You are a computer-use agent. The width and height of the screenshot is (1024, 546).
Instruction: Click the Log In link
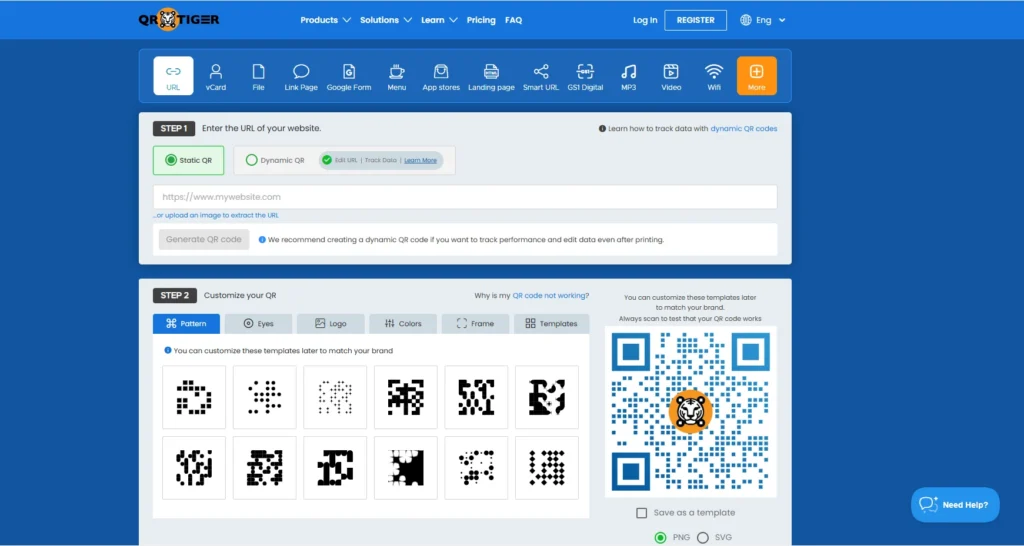click(645, 20)
